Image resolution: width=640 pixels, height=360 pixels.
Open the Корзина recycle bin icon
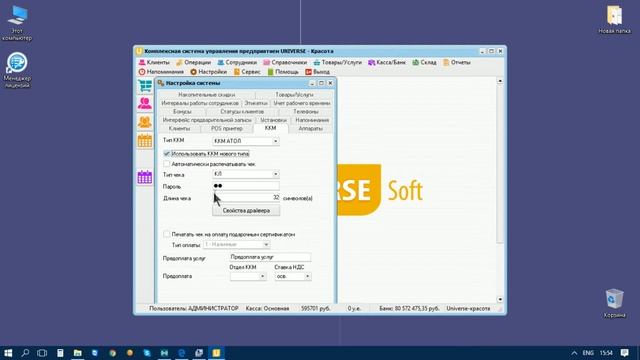click(614, 303)
